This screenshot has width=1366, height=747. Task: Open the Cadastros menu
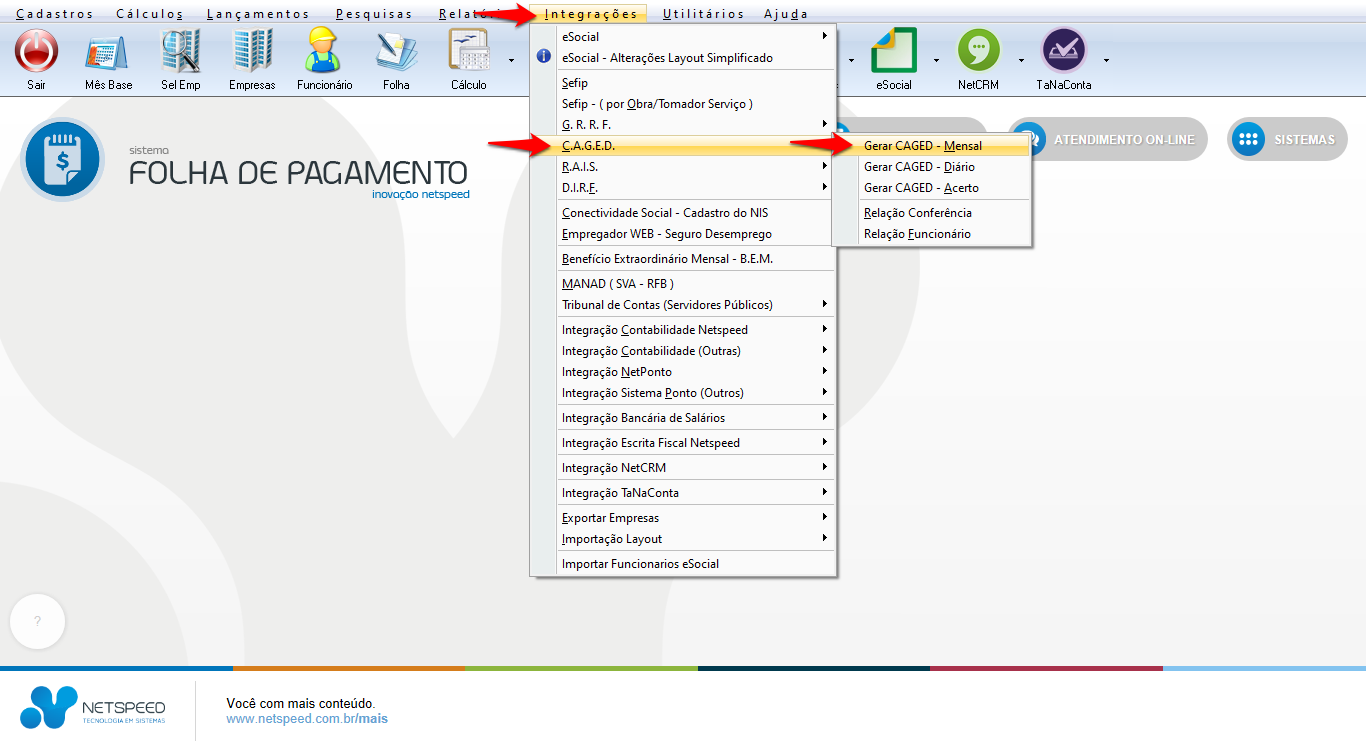point(55,14)
